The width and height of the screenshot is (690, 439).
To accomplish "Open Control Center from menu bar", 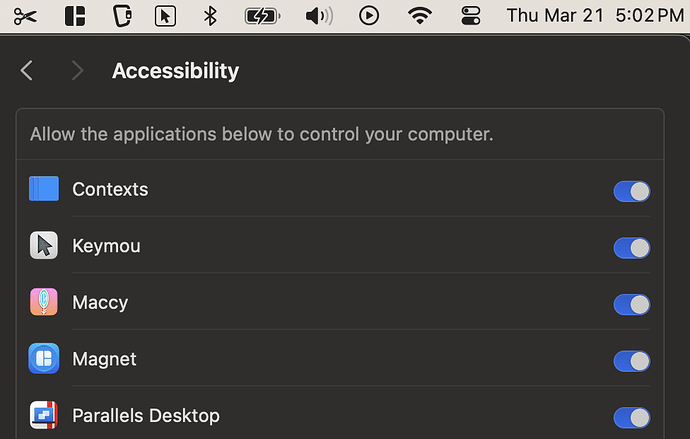I will (x=471, y=16).
